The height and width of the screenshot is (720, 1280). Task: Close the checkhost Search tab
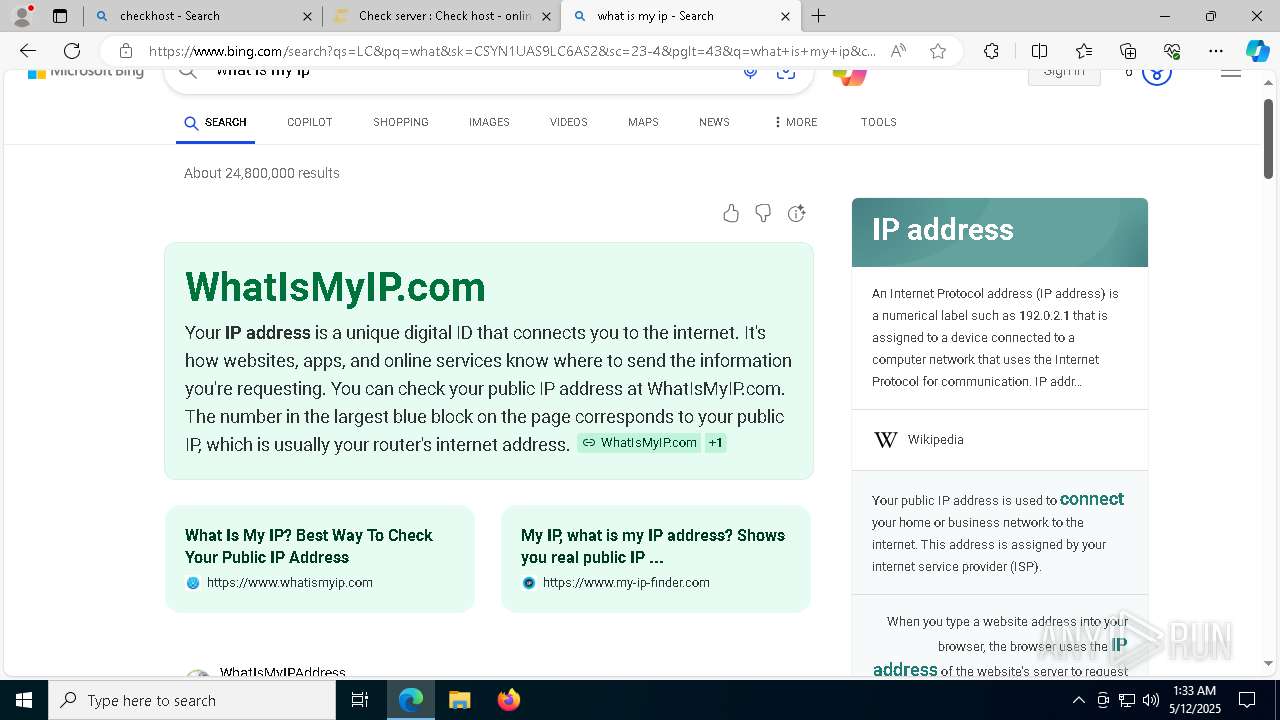point(307,16)
